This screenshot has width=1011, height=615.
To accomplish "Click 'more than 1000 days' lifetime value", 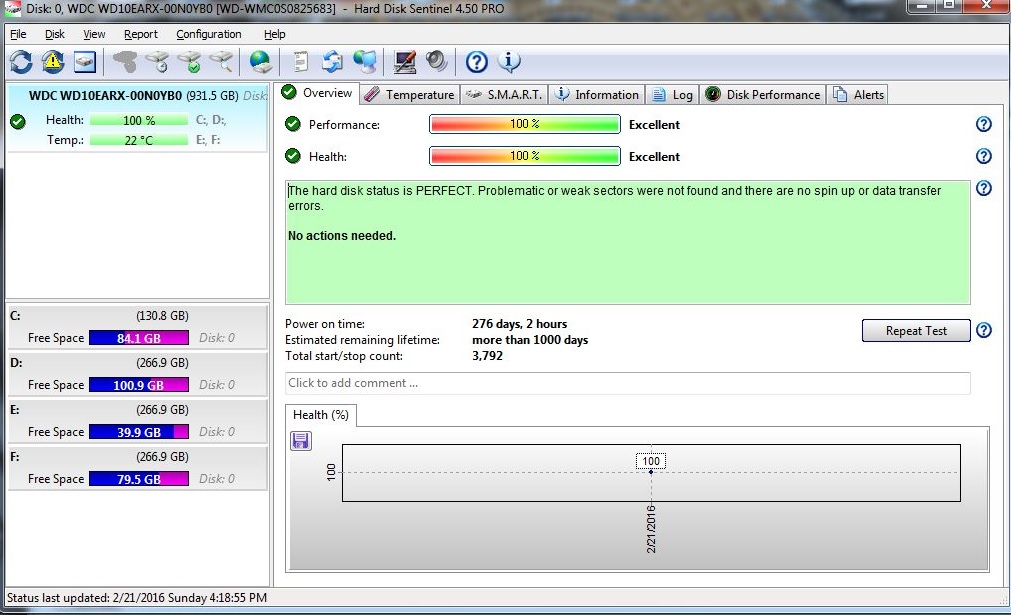I will click(530, 340).
